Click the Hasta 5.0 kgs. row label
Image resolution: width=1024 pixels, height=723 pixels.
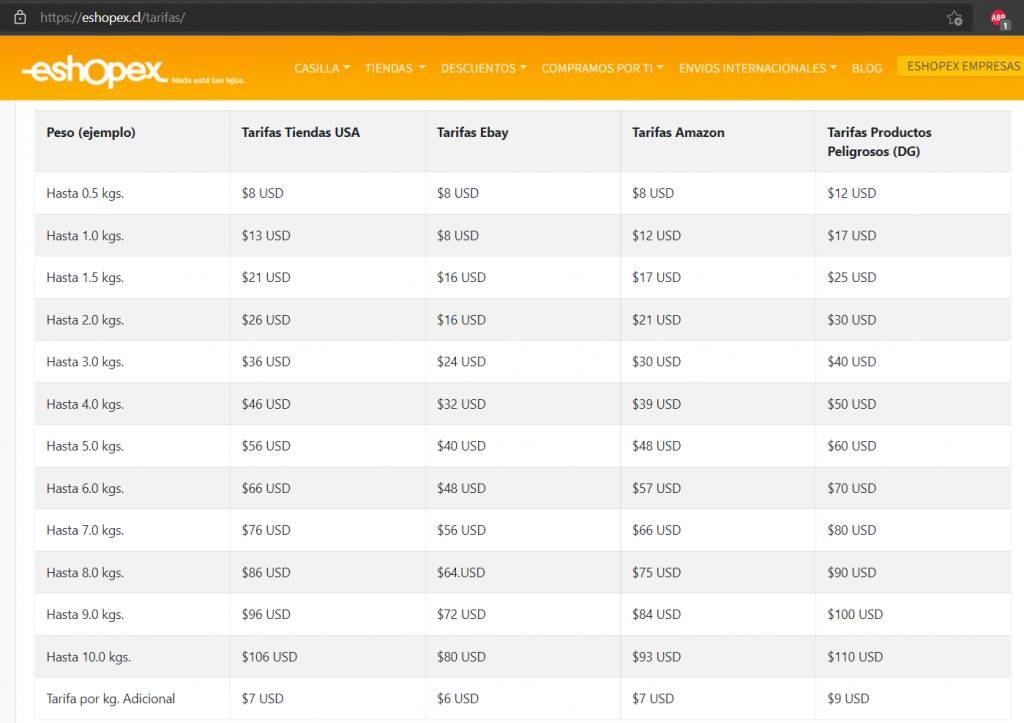tap(85, 446)
